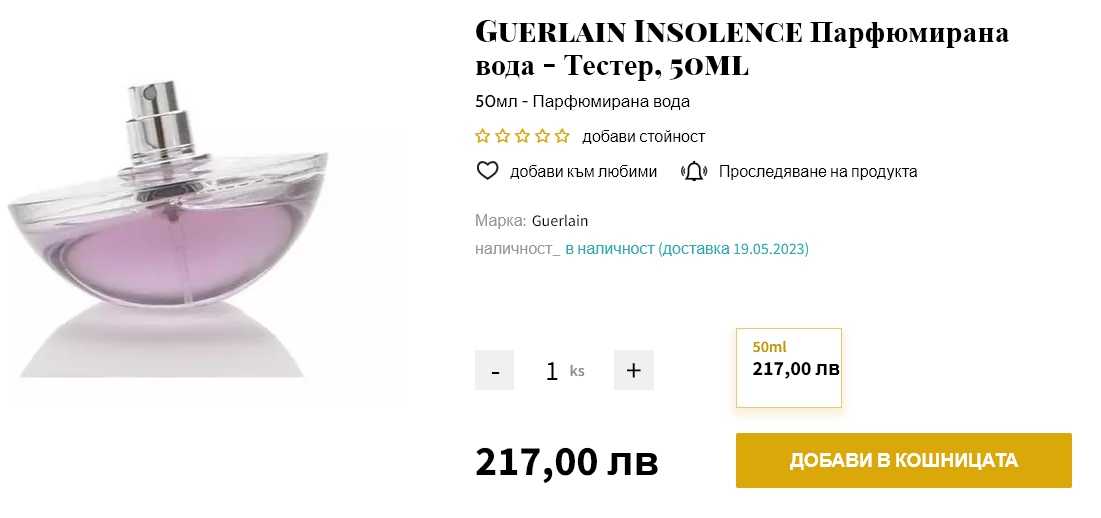Decrease quantity with the minus button

(x=494, y=370)
